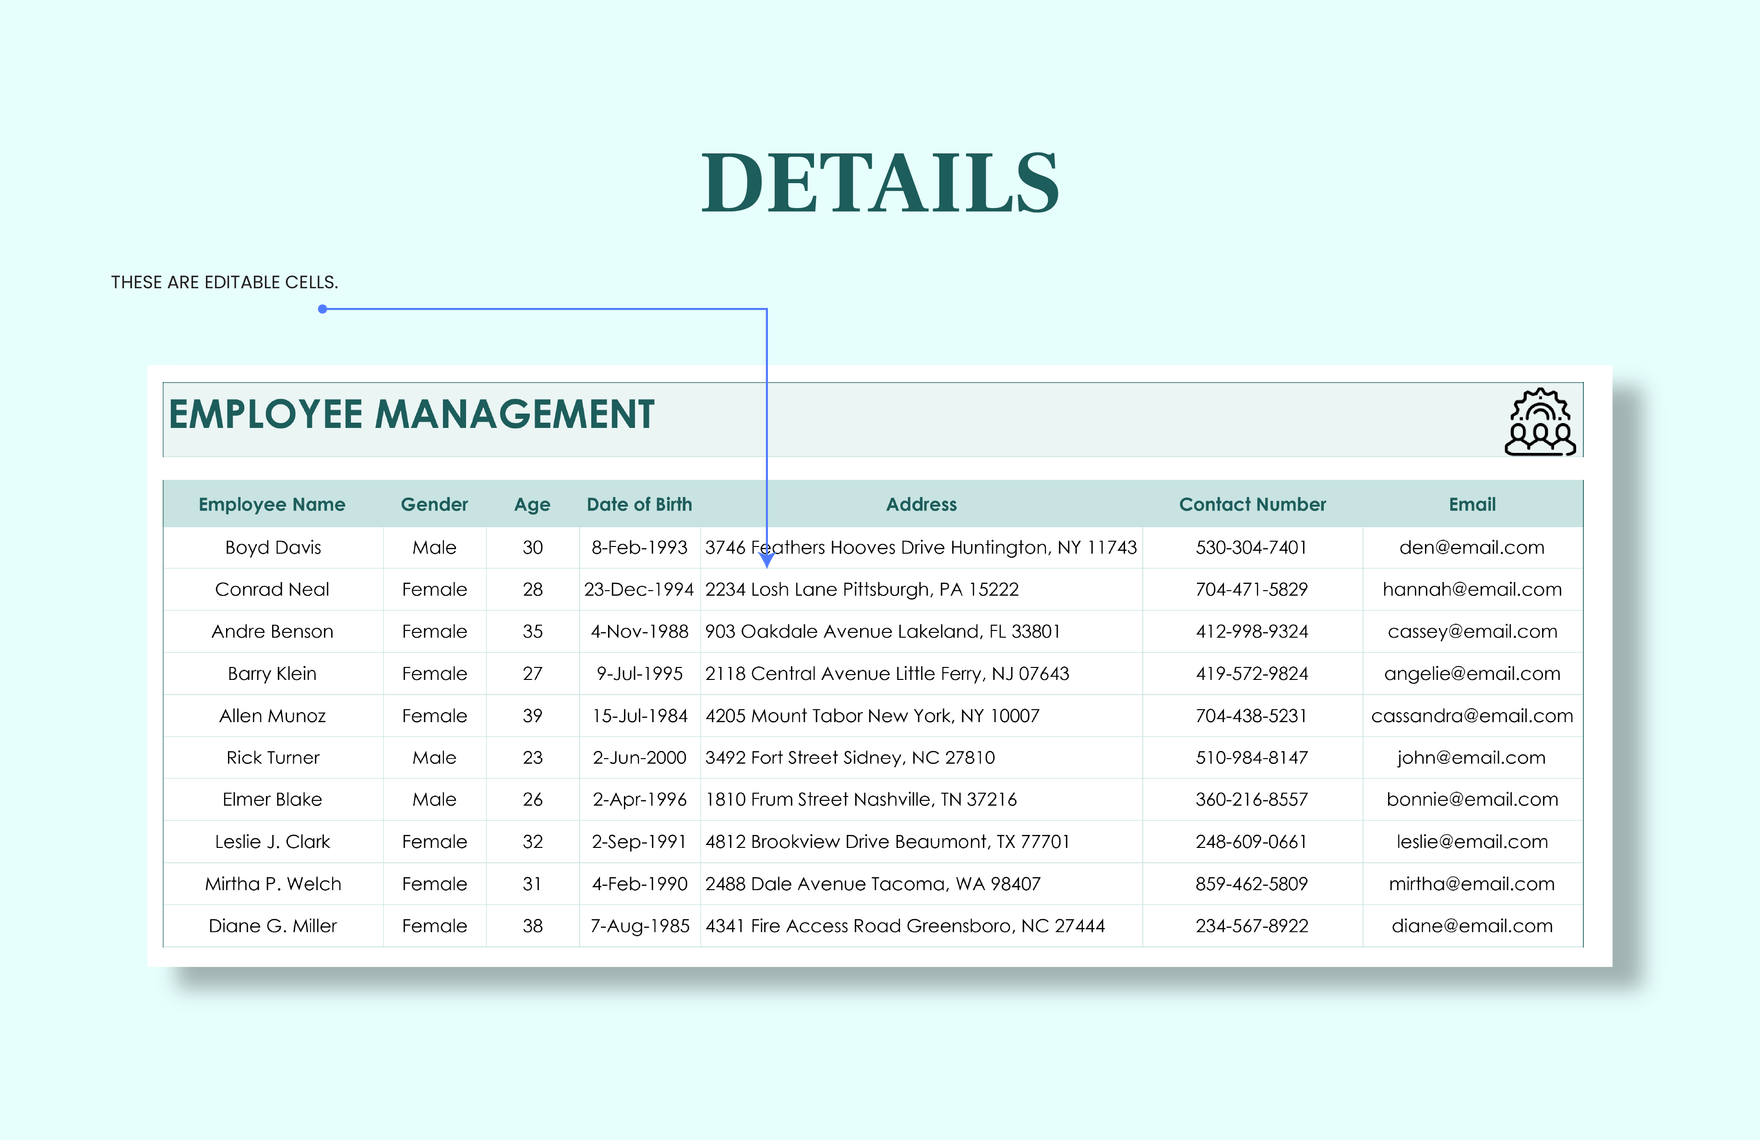Select the Diane G. Miller name cell

coord(273,926)
